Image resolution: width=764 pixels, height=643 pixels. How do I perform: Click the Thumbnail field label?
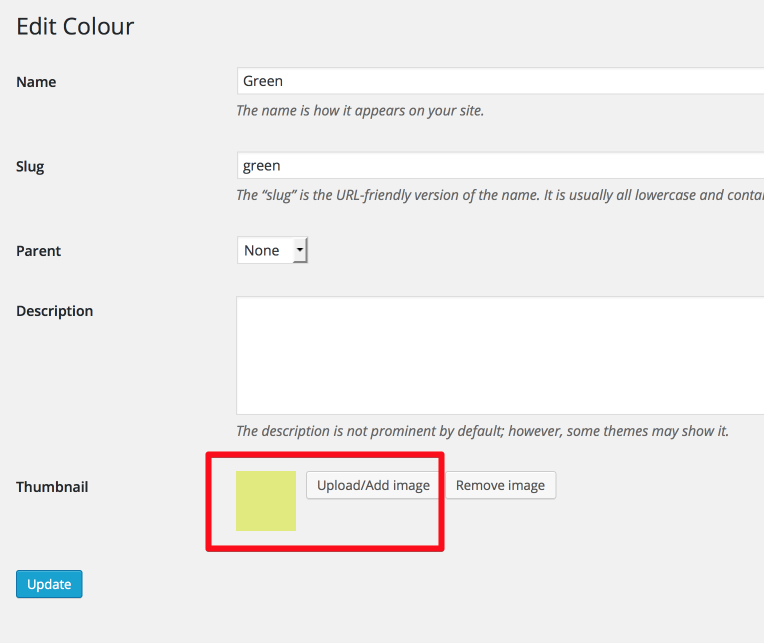point(52,487)
